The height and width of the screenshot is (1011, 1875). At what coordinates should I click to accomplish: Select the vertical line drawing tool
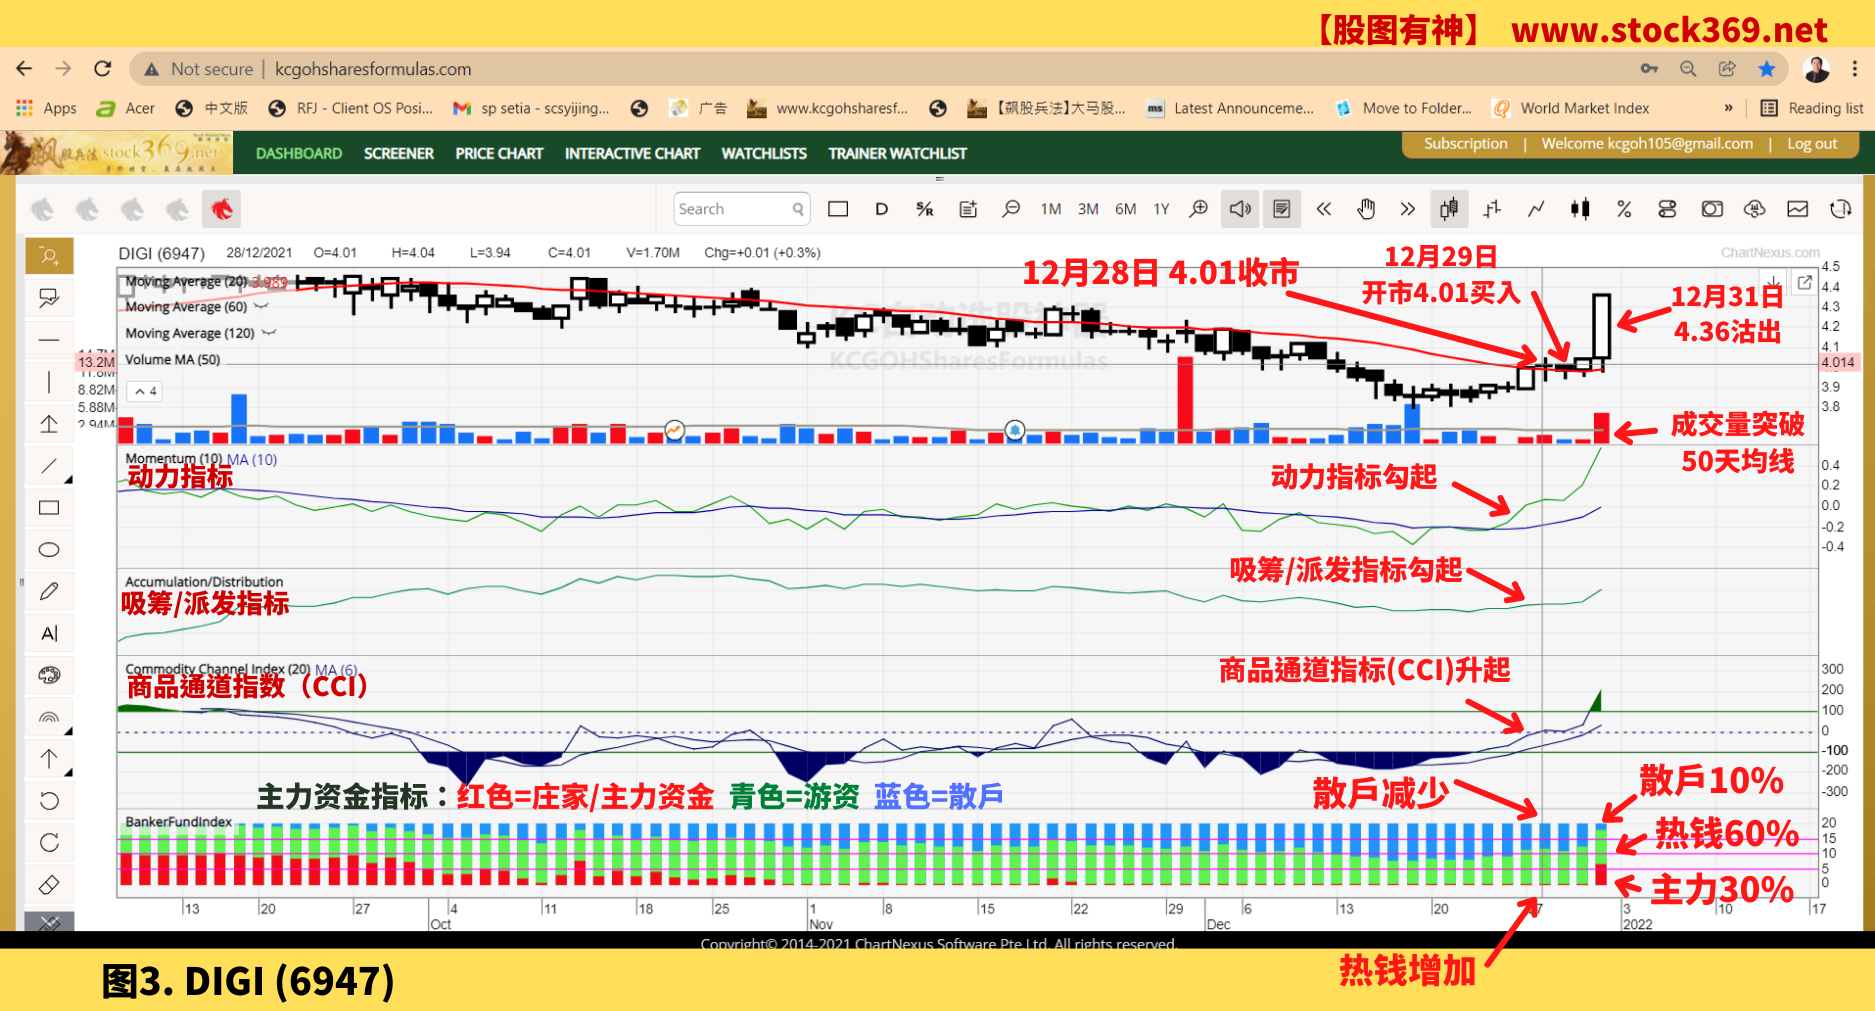click(x=49, y=382)
